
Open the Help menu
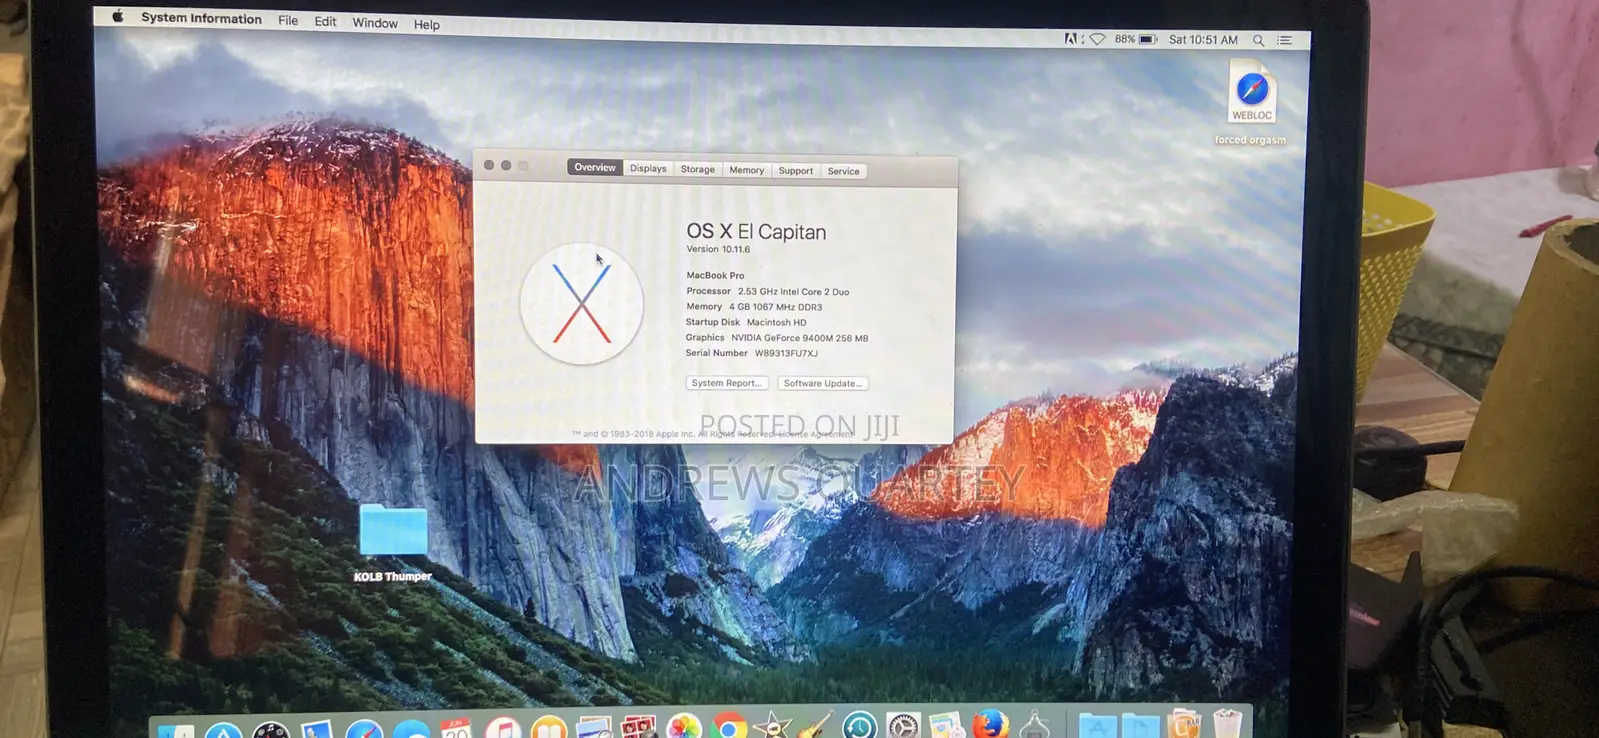click(x=427, y=24)
